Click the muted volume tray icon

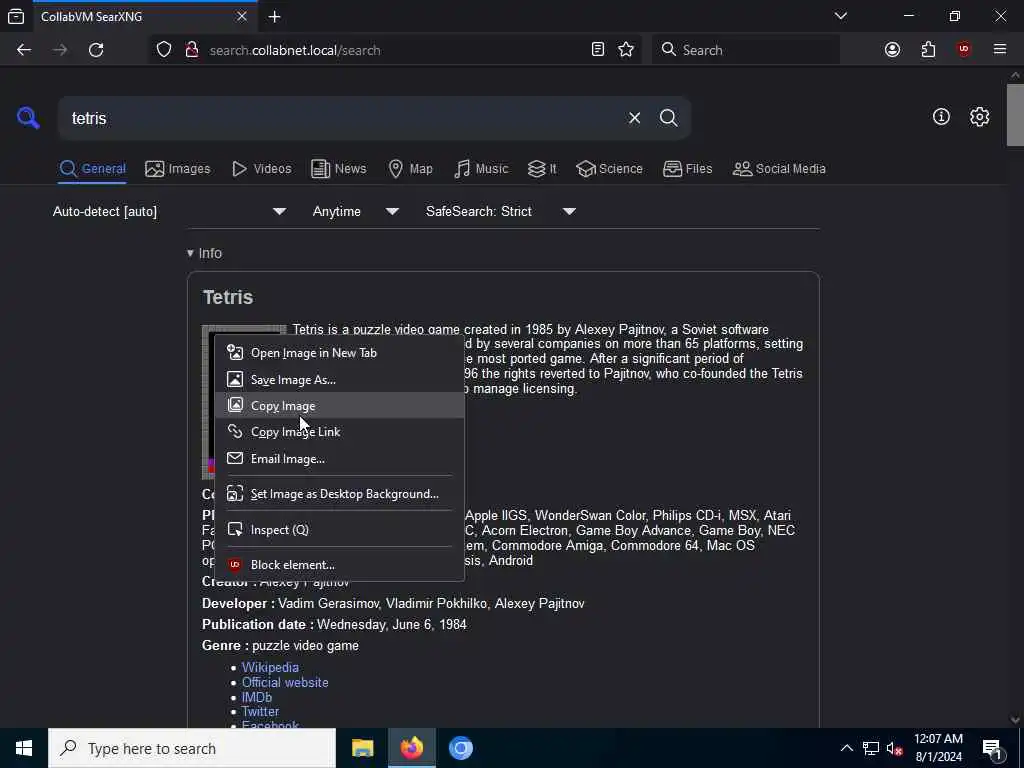pyautogui.click(x=894, y=749)
